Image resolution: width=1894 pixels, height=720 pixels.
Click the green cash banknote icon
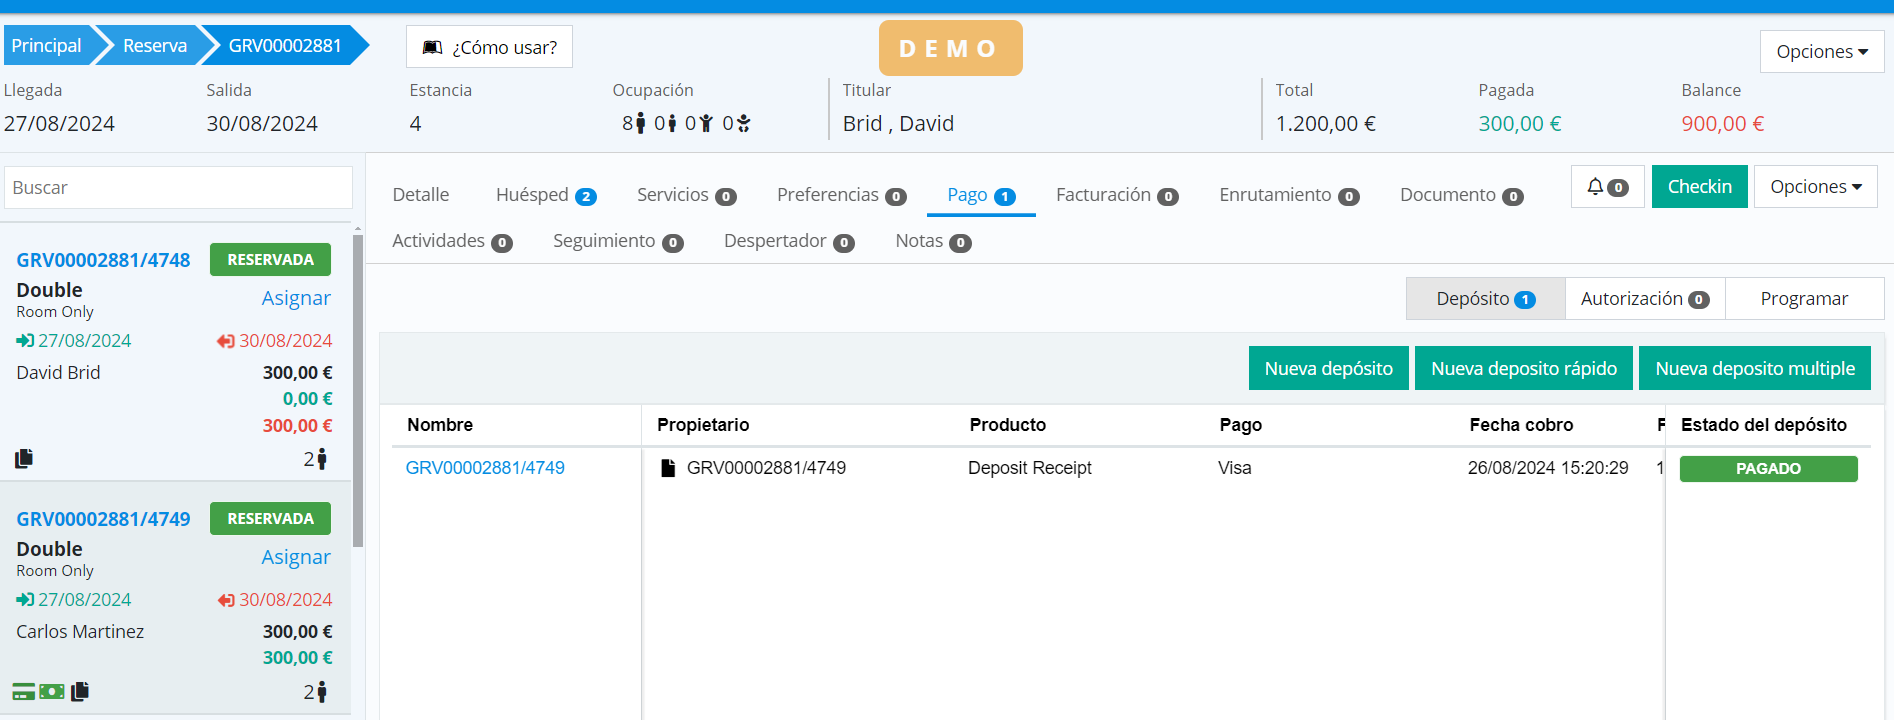tap(52, 692)
